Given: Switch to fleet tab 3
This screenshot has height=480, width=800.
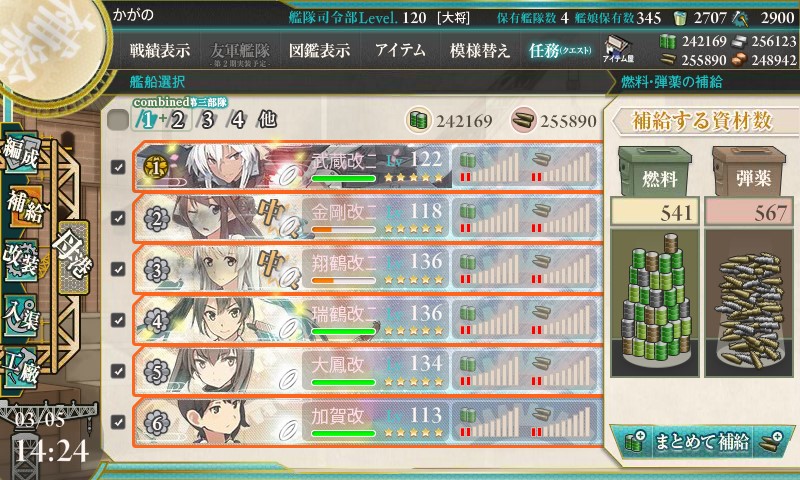Looking at the screenshot, I should (207, 120).
